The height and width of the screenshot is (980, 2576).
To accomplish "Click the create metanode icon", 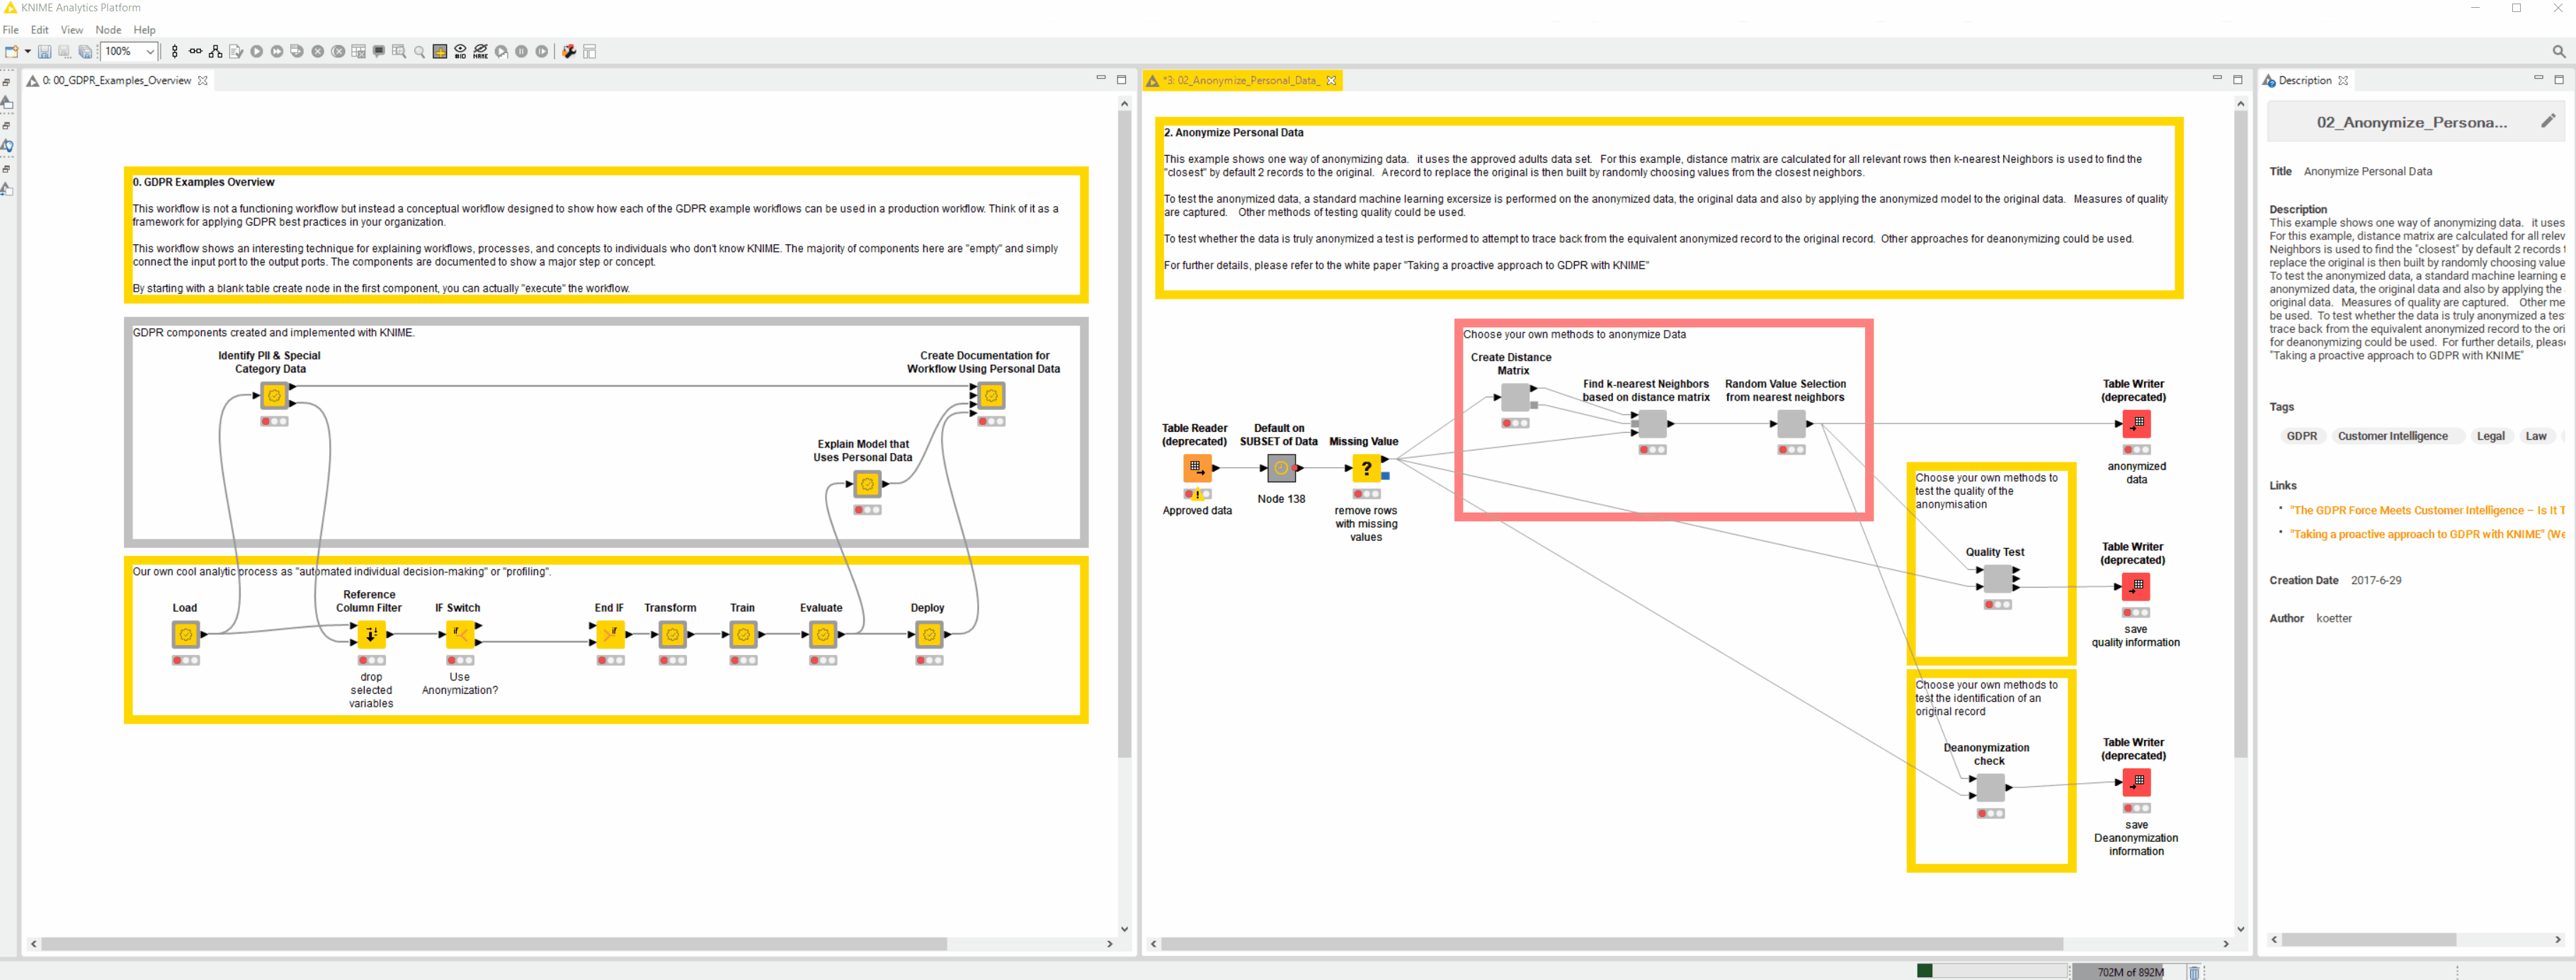I will (440, 51).
